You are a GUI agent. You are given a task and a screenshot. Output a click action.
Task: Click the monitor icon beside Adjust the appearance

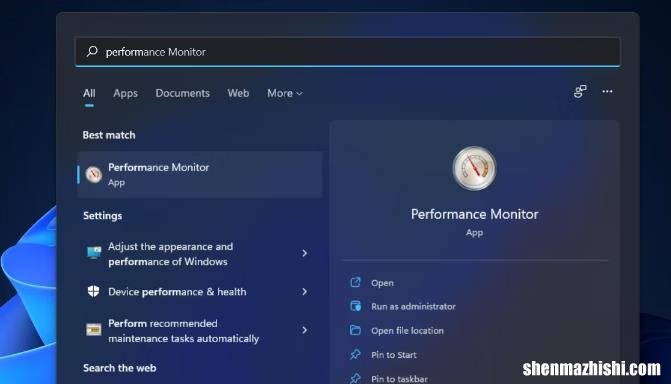94,253
